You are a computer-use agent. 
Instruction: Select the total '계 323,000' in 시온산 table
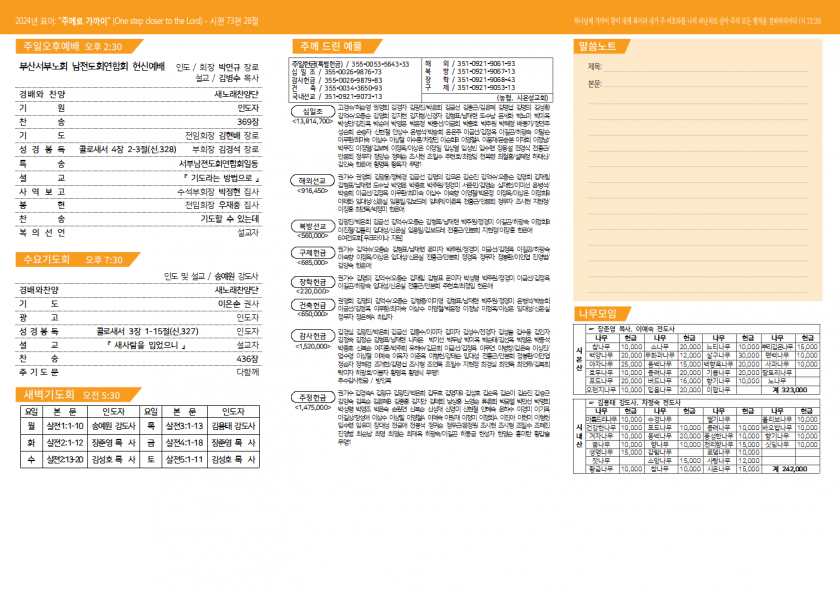[x=790, y=390]
